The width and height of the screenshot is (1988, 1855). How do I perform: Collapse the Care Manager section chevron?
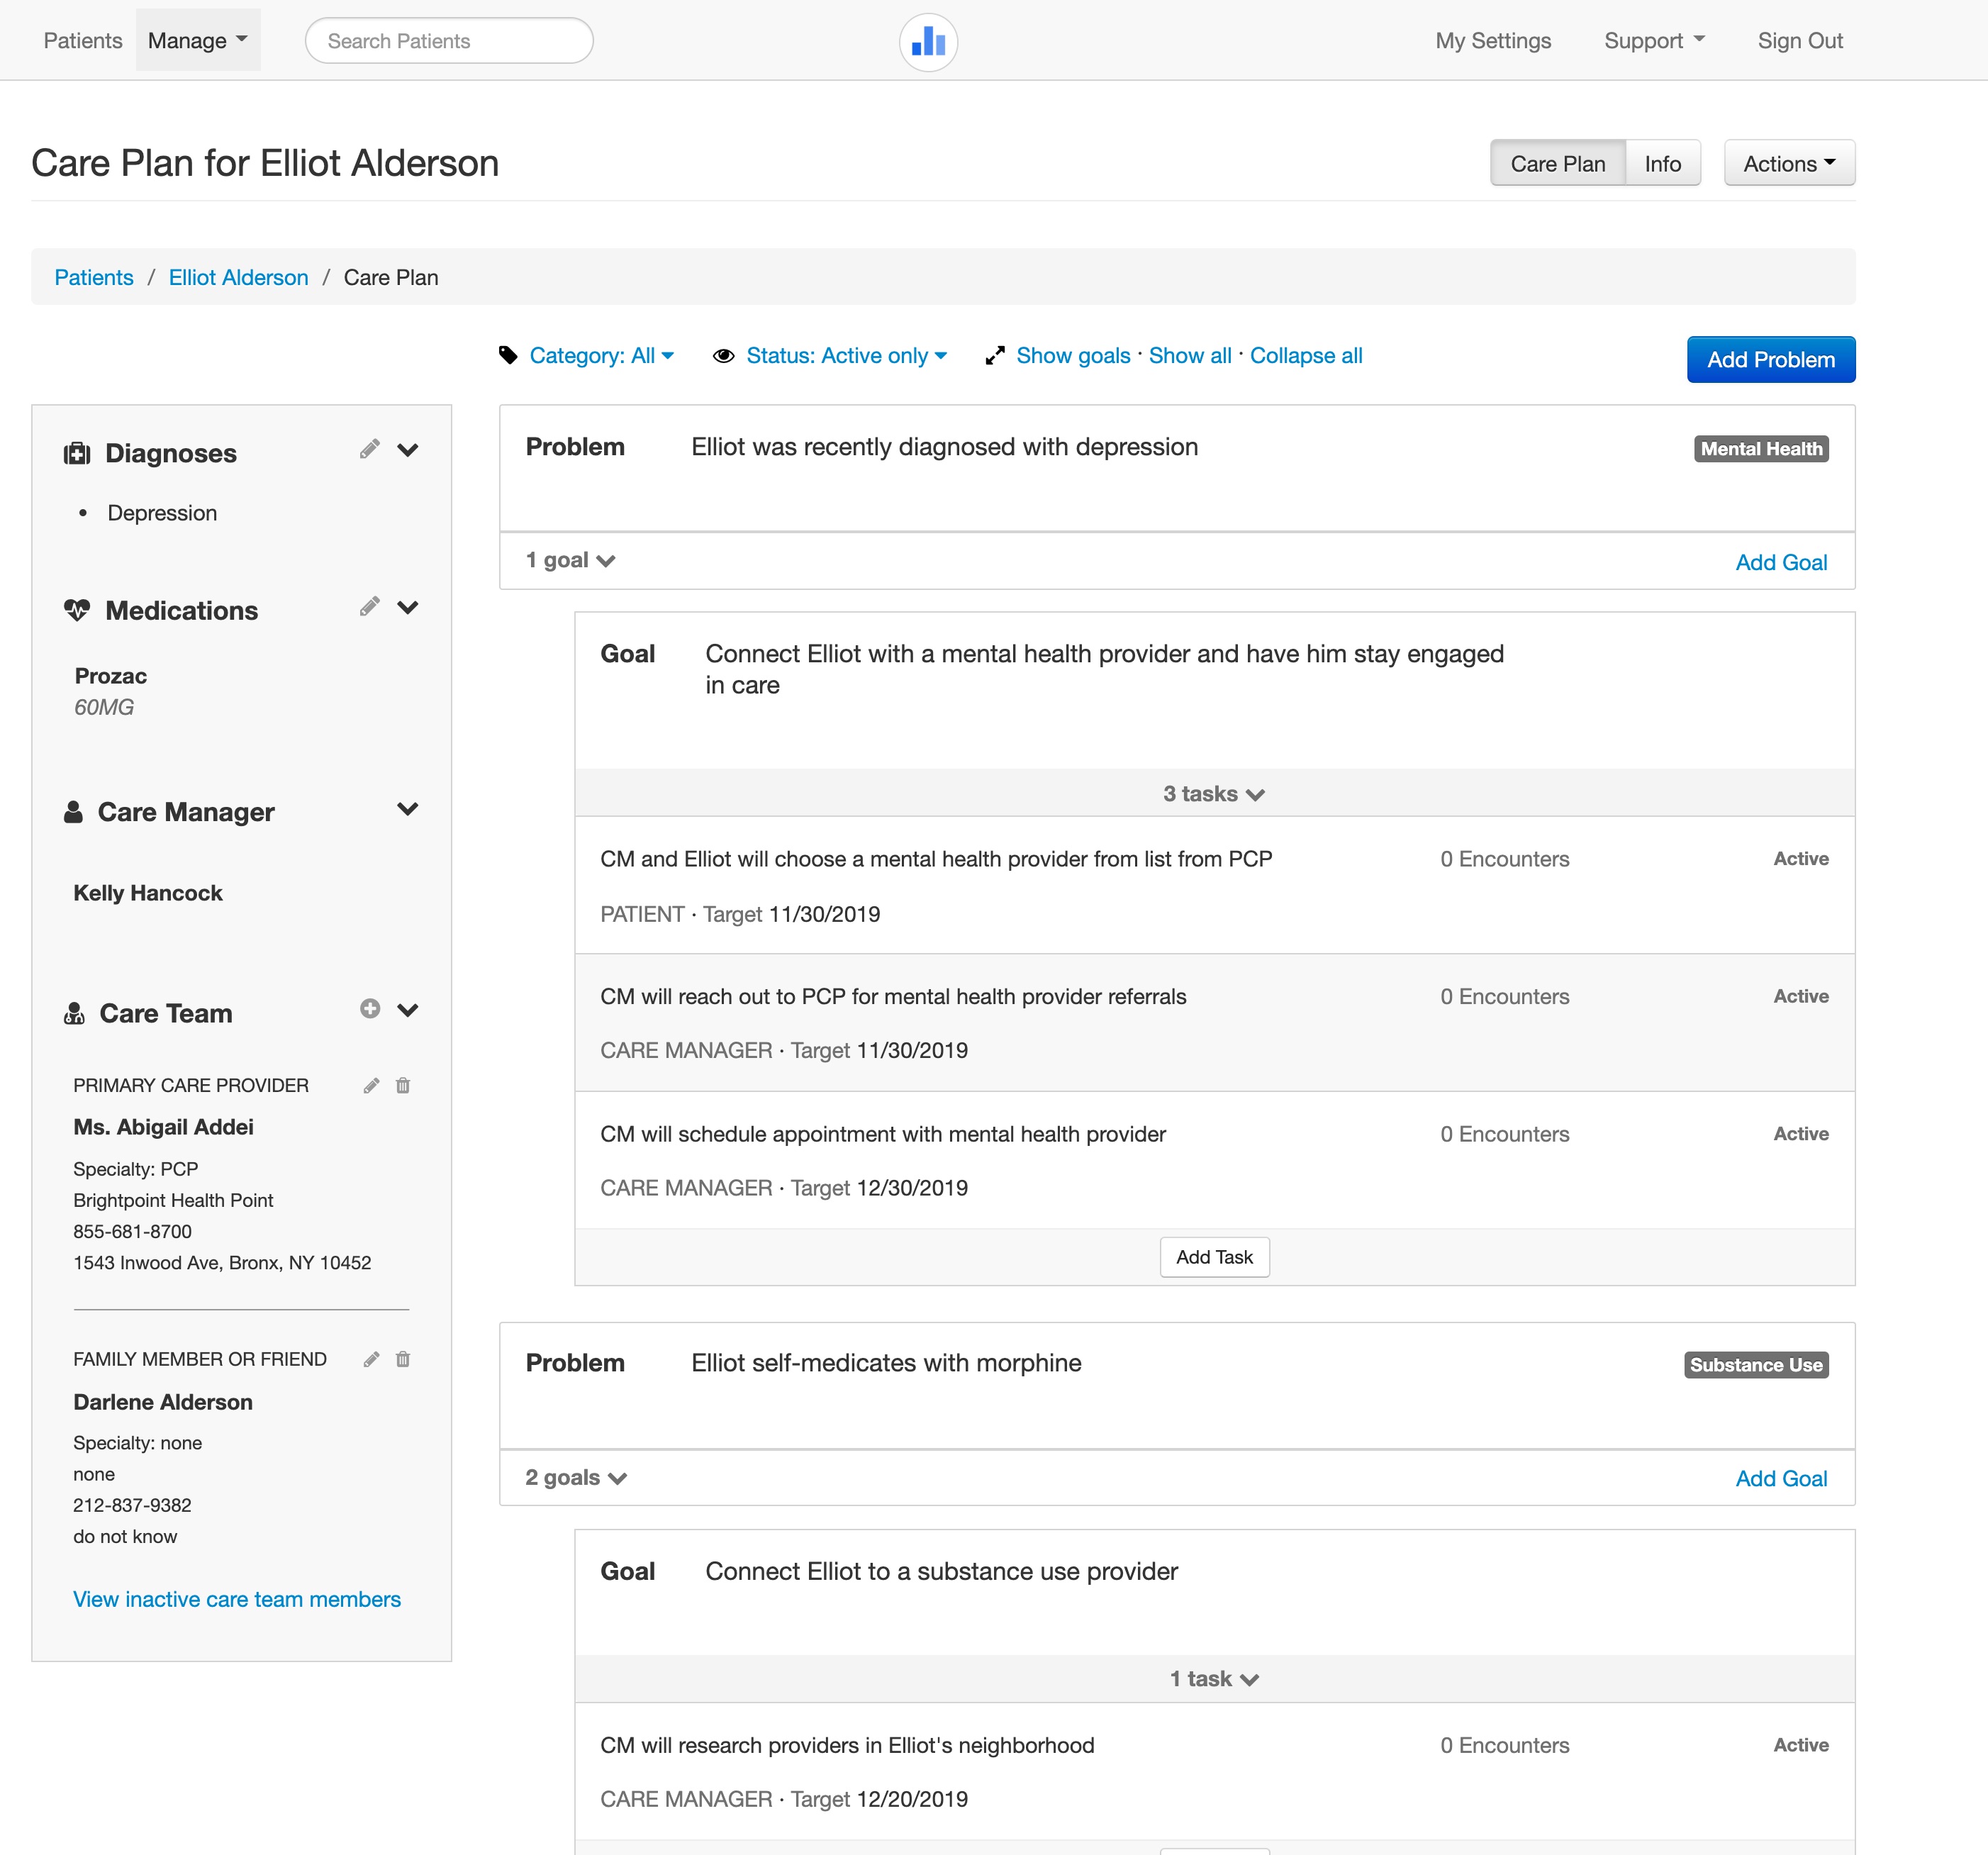[408, 810]
